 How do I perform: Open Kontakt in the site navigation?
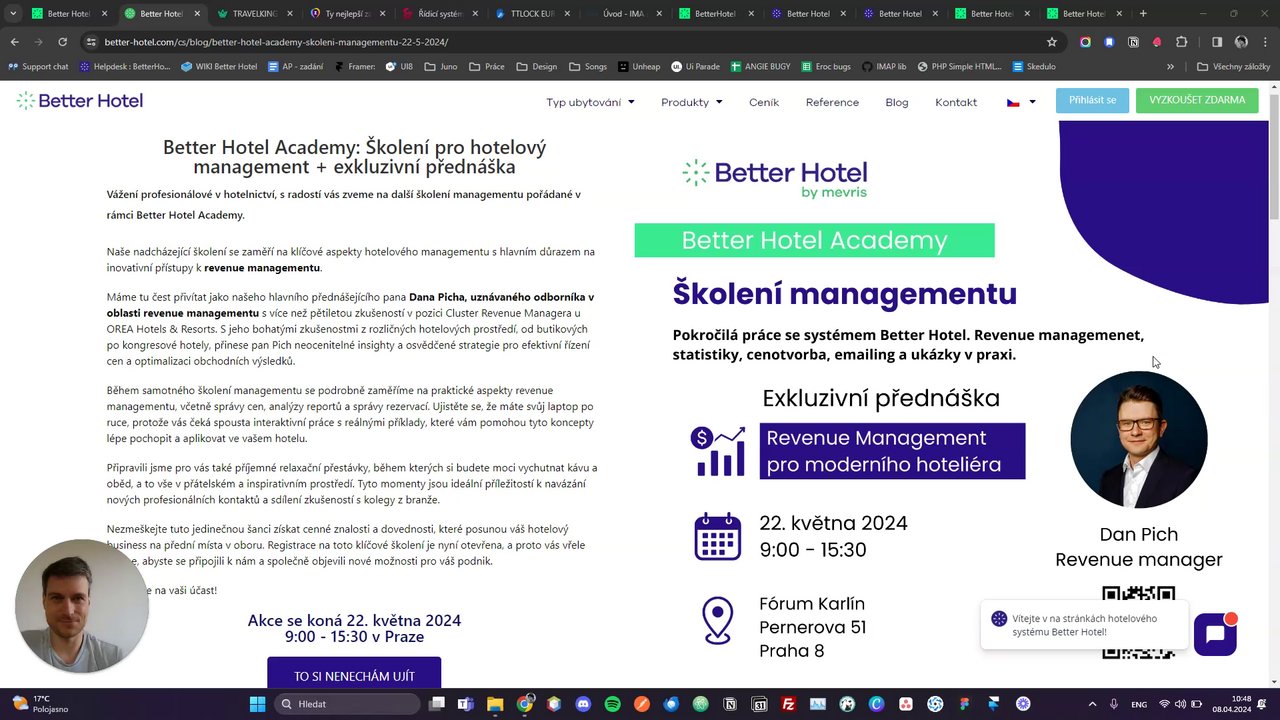click(x=956, y=102)
